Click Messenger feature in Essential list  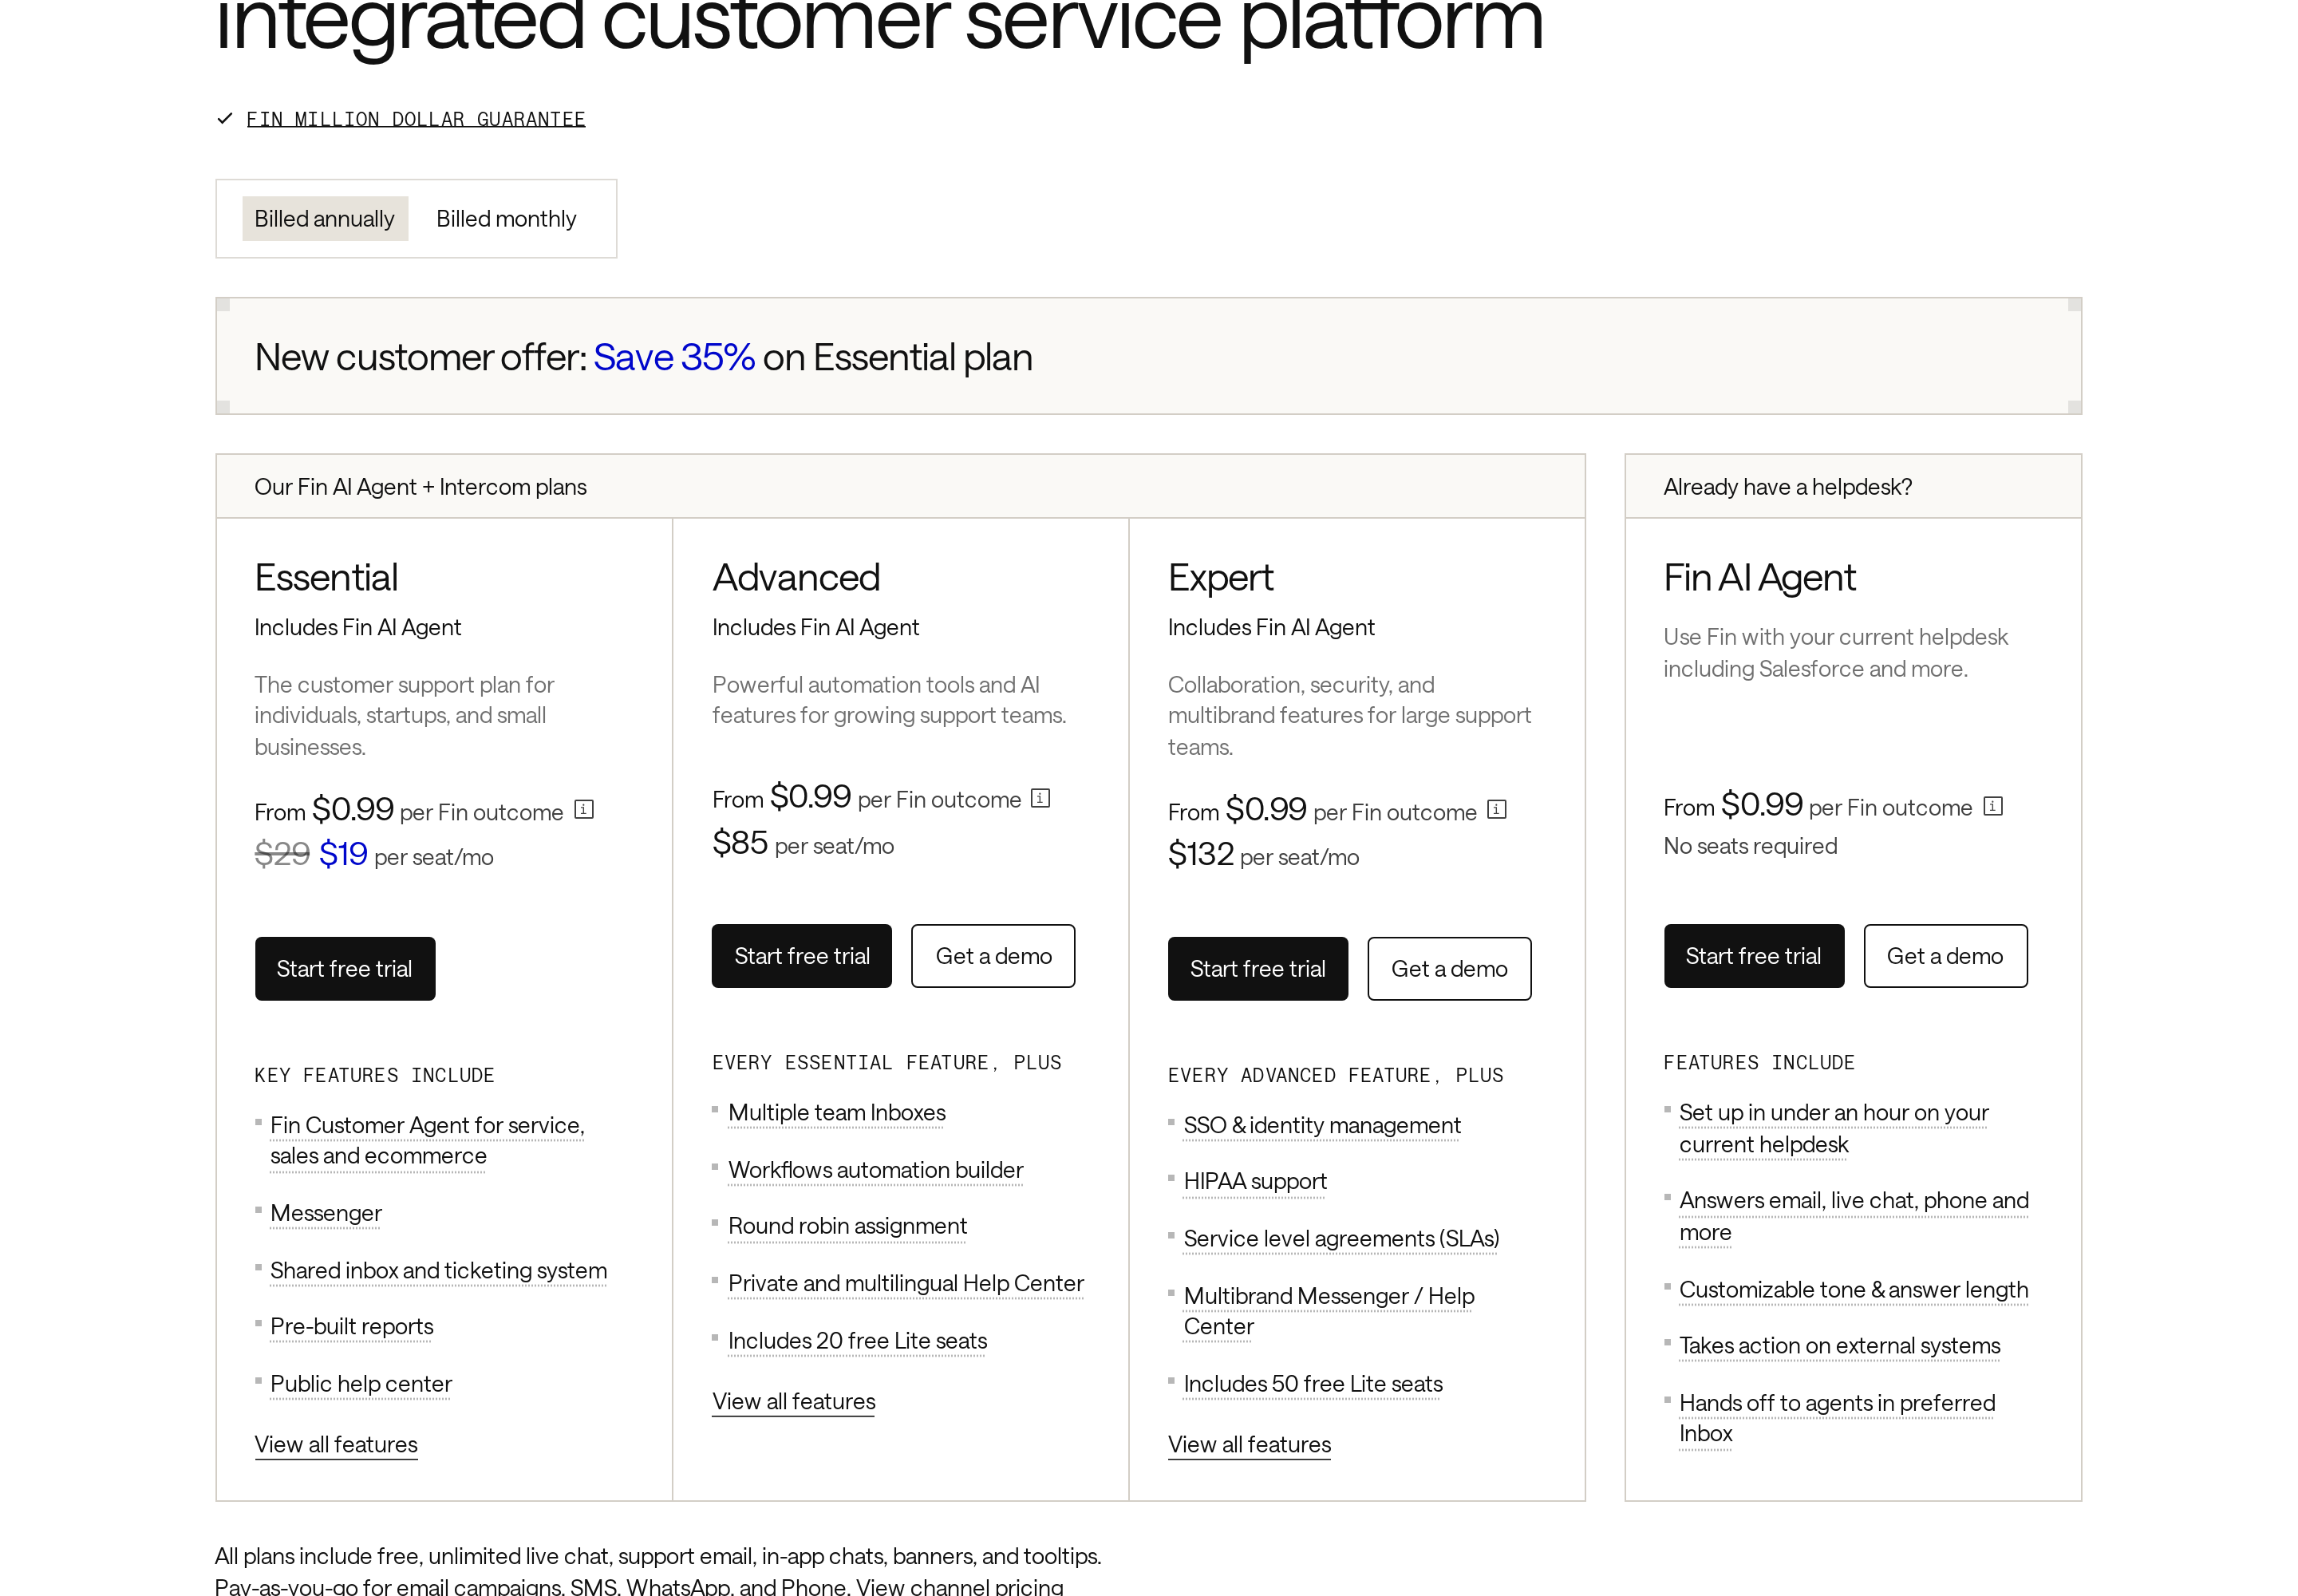(326, 1213)
